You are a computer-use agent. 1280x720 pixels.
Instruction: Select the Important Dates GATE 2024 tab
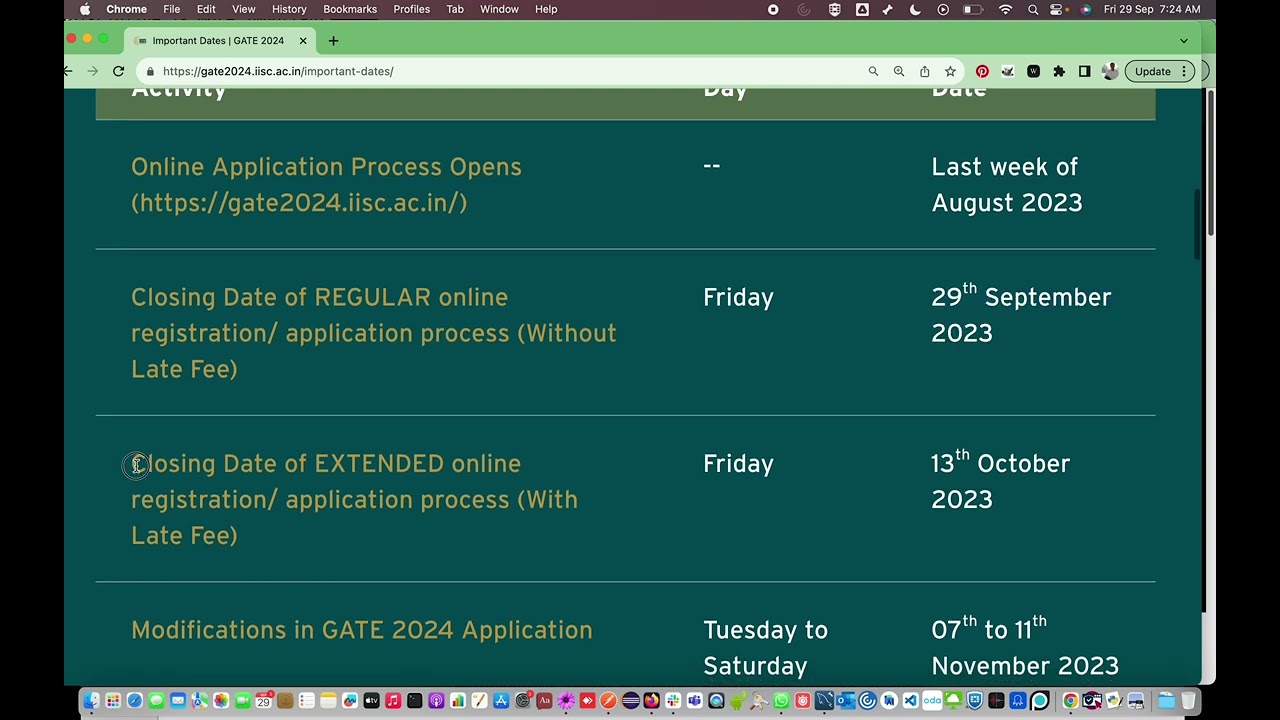[218, 41]
